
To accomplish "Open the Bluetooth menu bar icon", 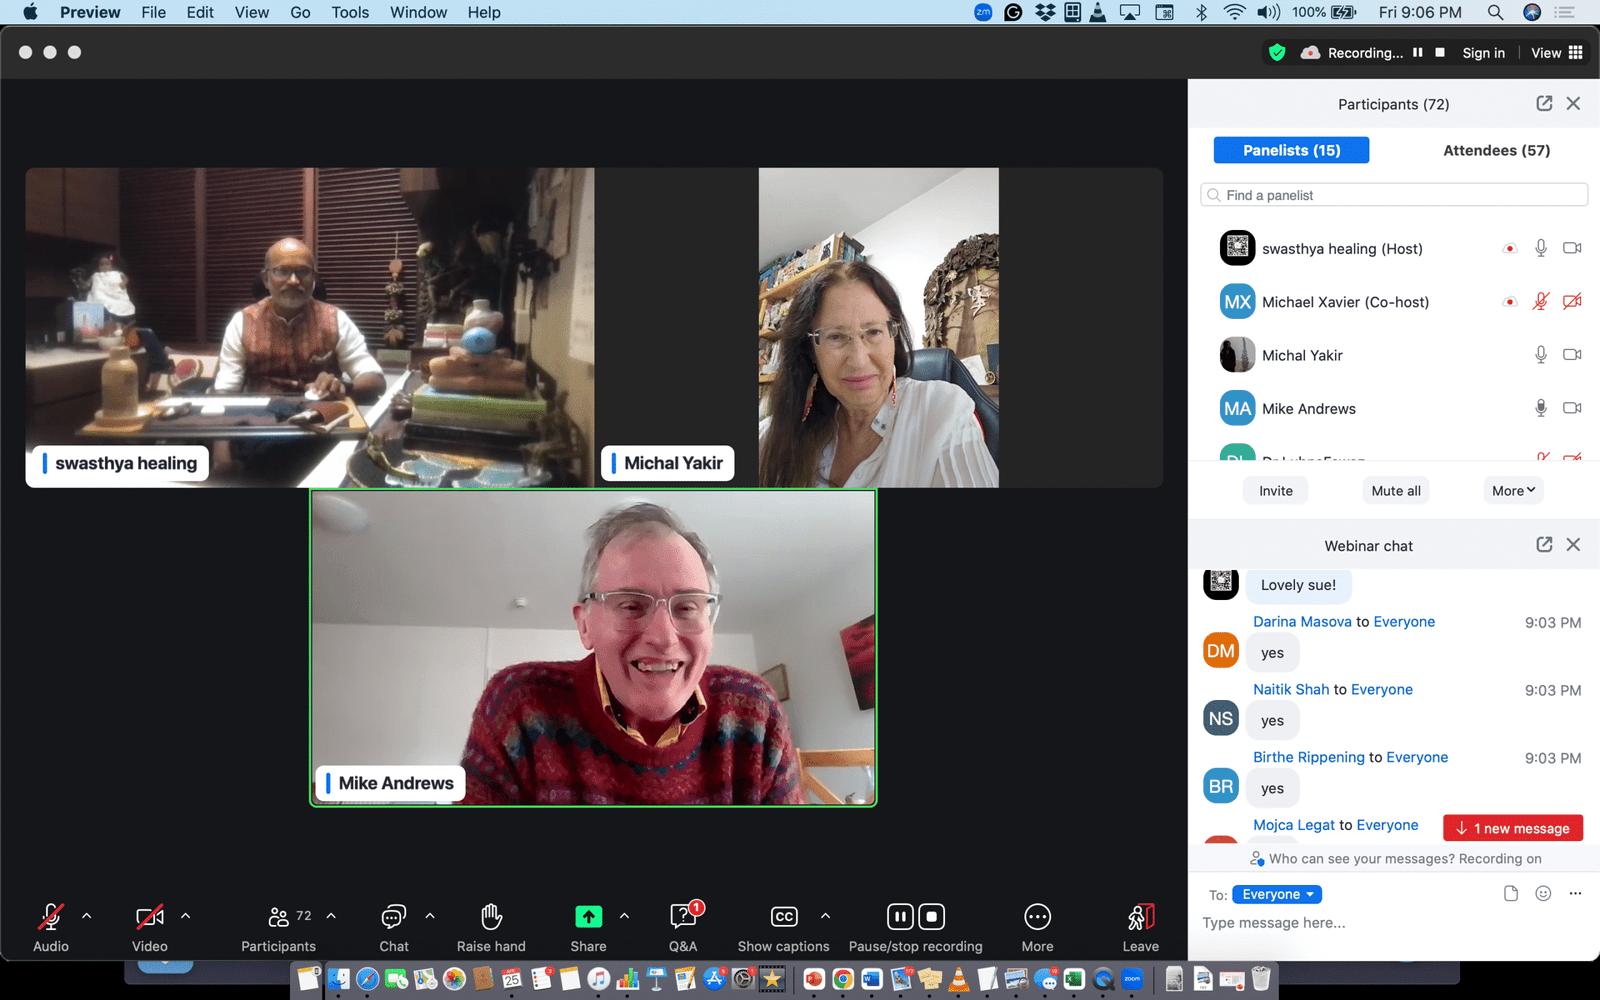I will 1202,12.
